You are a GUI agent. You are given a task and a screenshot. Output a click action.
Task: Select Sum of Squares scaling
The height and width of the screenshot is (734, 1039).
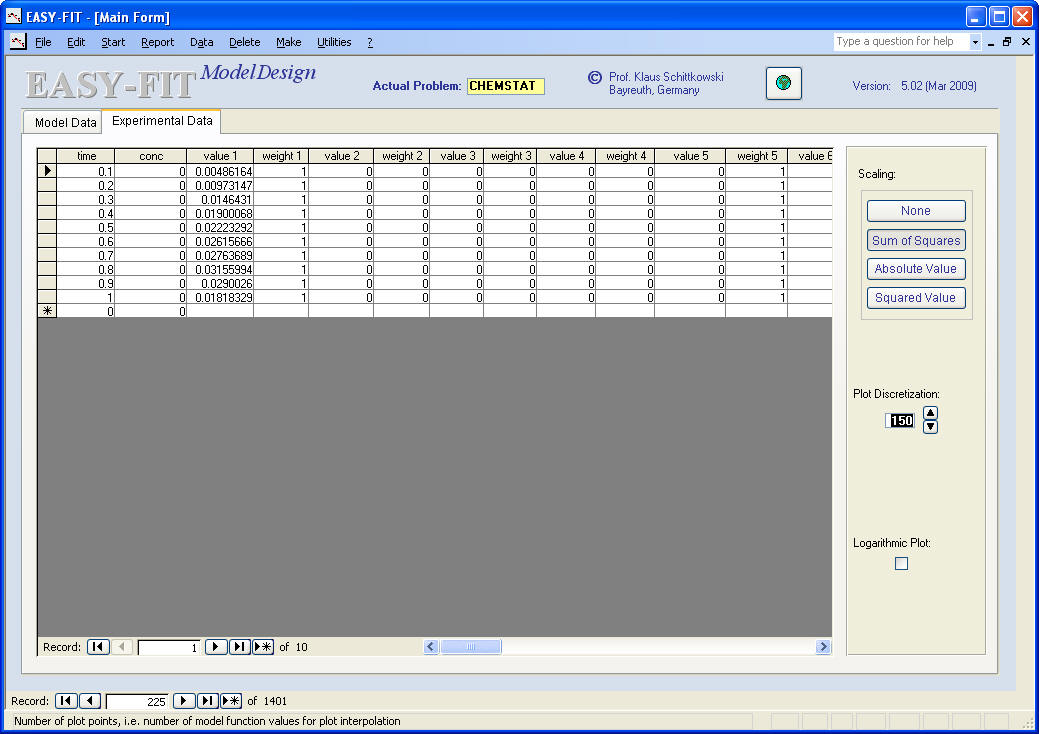tap(916, 240)
